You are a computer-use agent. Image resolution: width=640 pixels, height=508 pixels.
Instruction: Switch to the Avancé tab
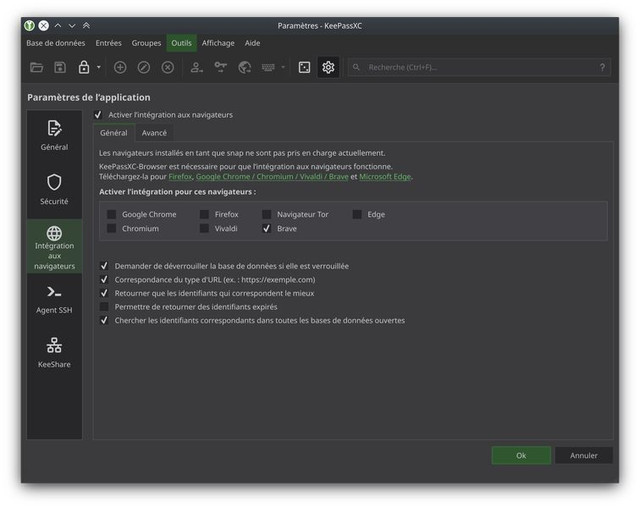(x=154, y=133)
